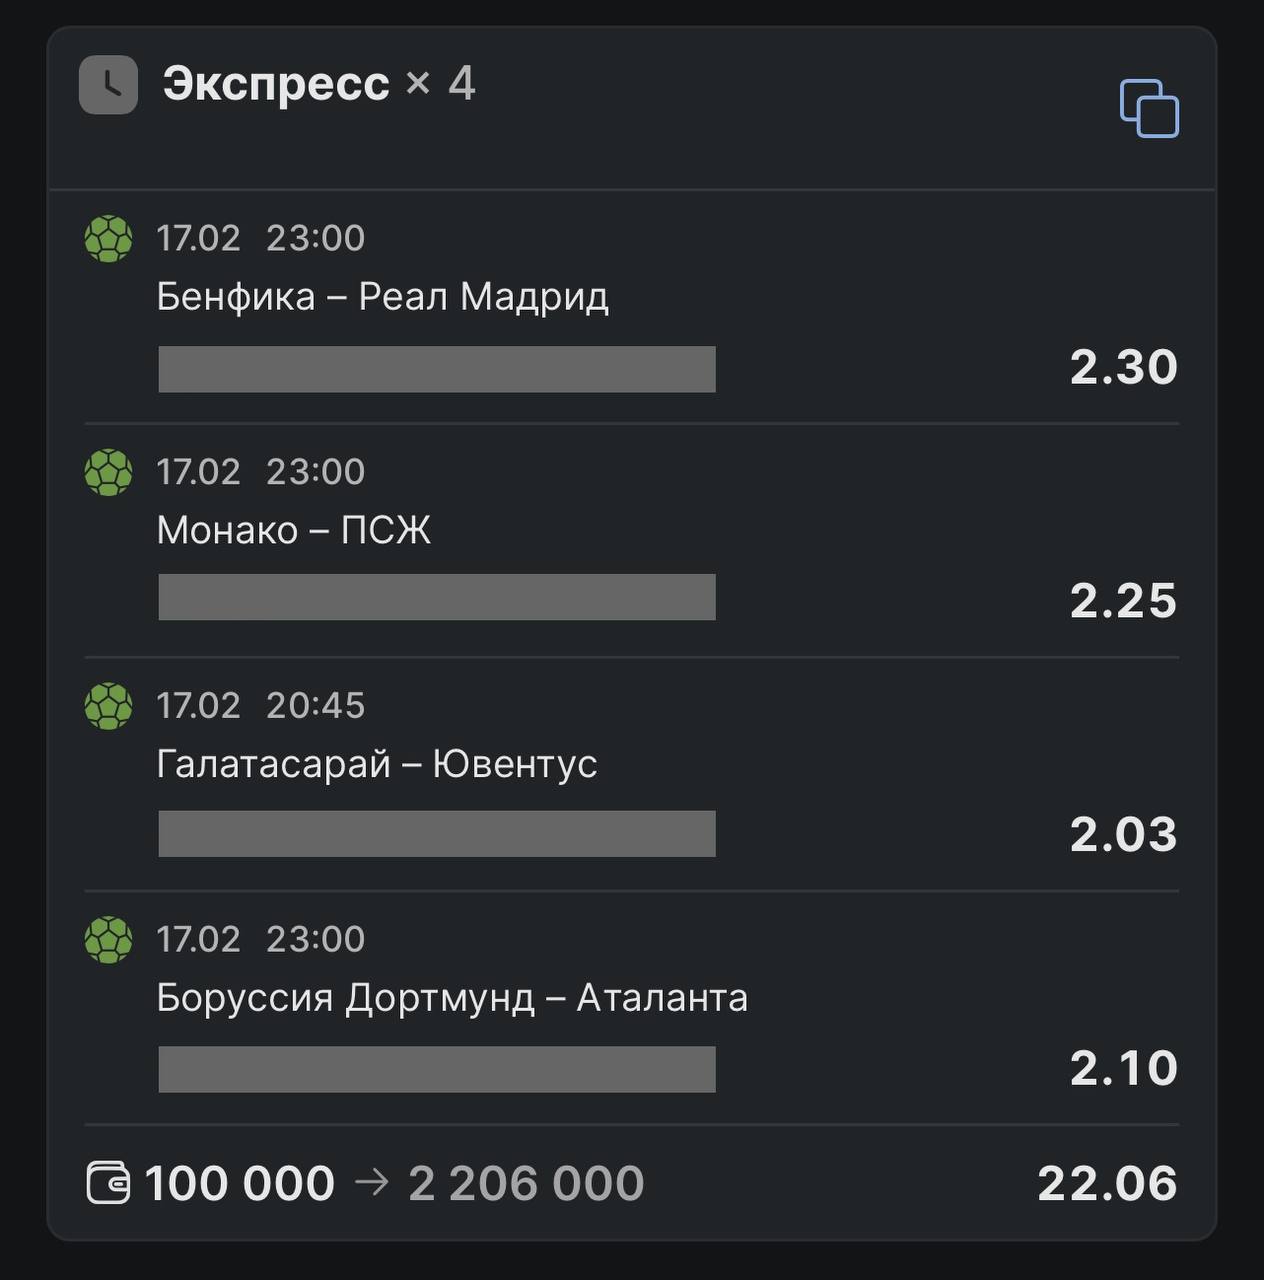Open the Монако – ПСЖ match
Viewport: 1264px width, 1280px height.
coord(293,531)
